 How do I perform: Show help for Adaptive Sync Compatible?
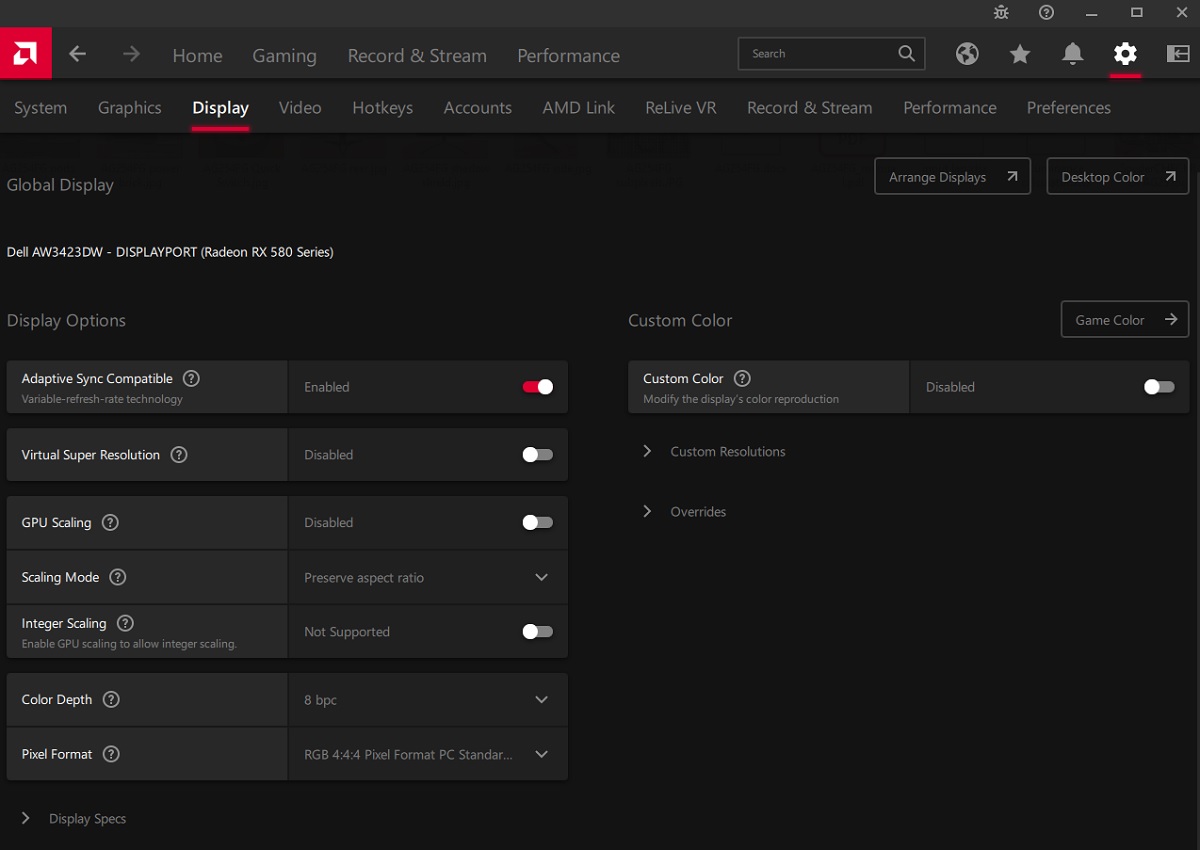pyautogui.click(x=191, y=379)
